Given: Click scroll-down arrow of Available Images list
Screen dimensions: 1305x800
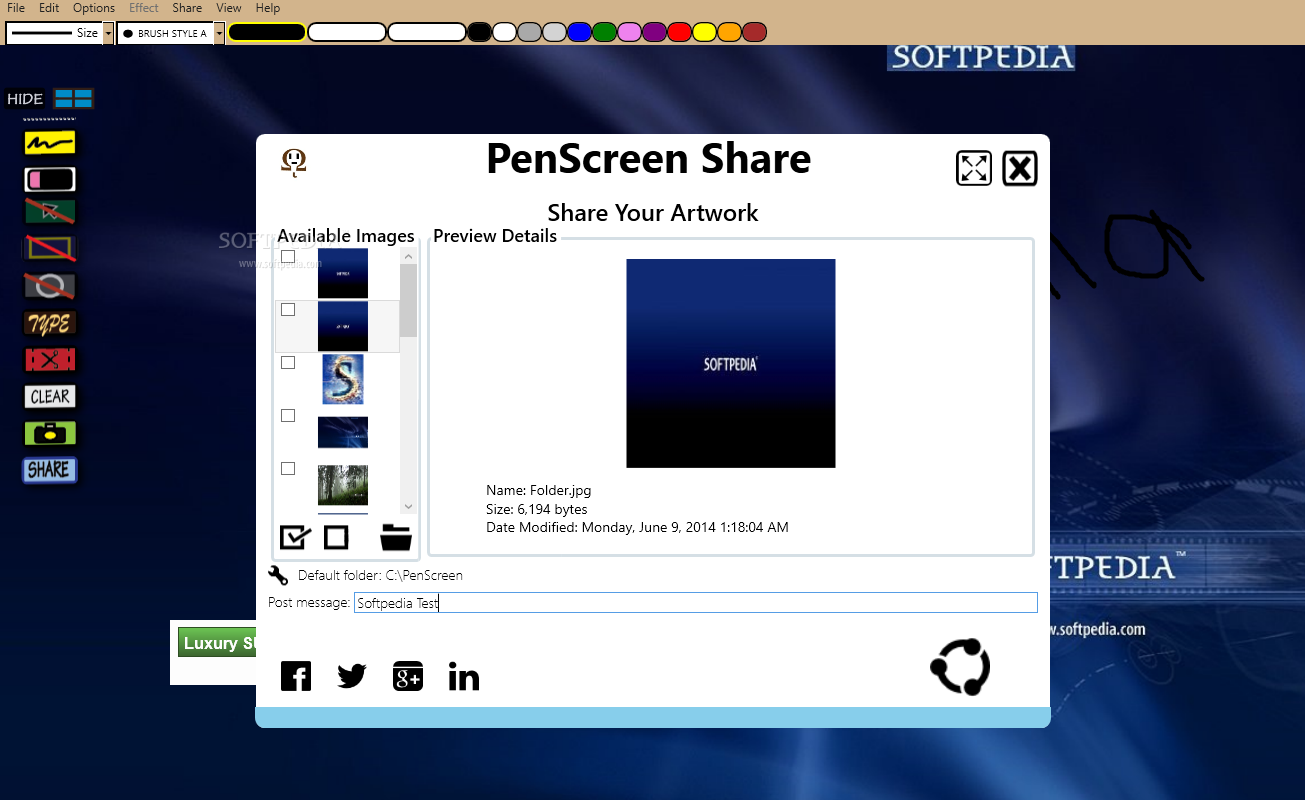Looking at the screenshot, I should click(408, 507).
